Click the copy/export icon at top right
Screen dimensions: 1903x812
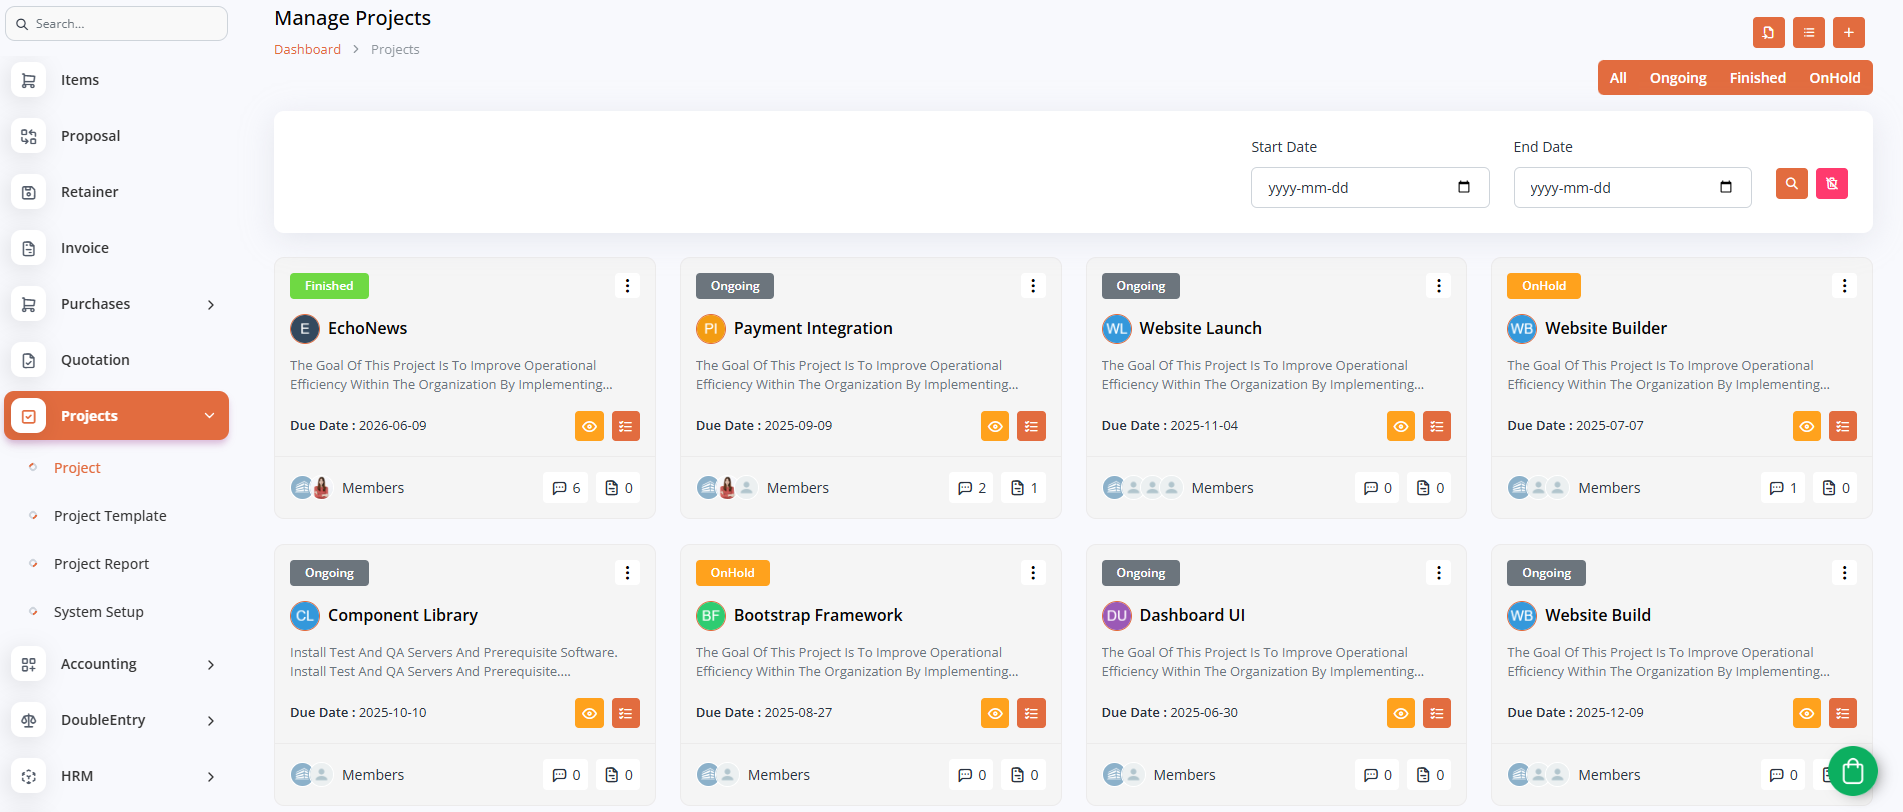(x=1768, y=33)
